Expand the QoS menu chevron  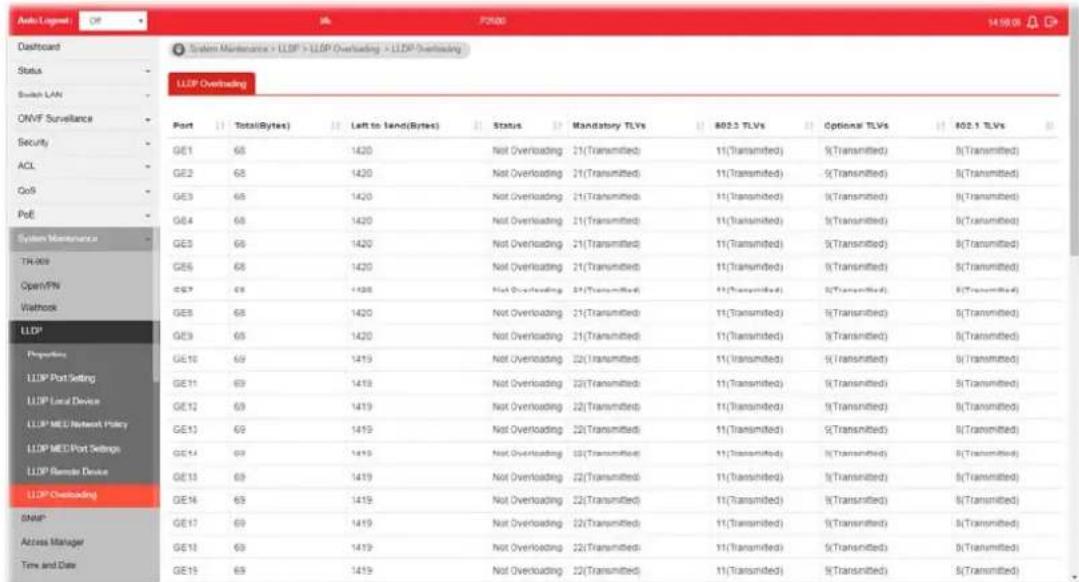147,191
